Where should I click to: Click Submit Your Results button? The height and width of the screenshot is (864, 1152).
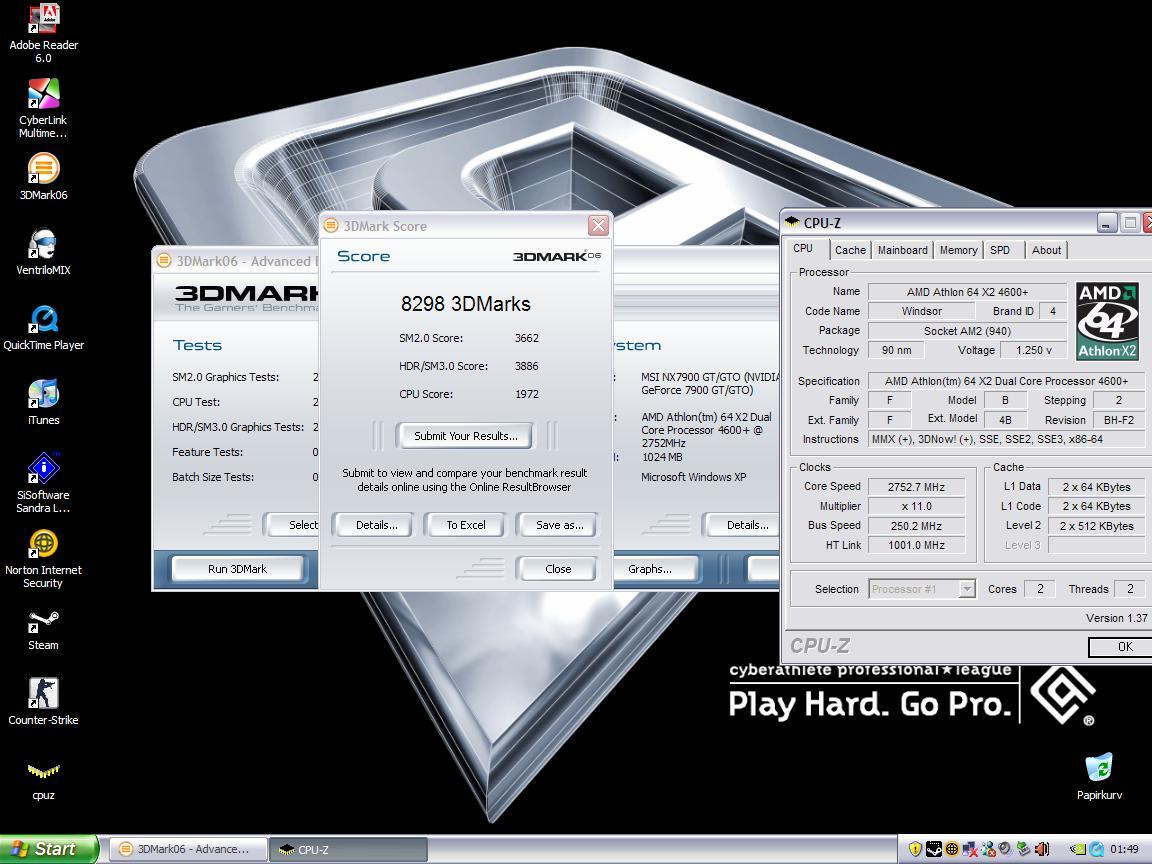point(466,436)
